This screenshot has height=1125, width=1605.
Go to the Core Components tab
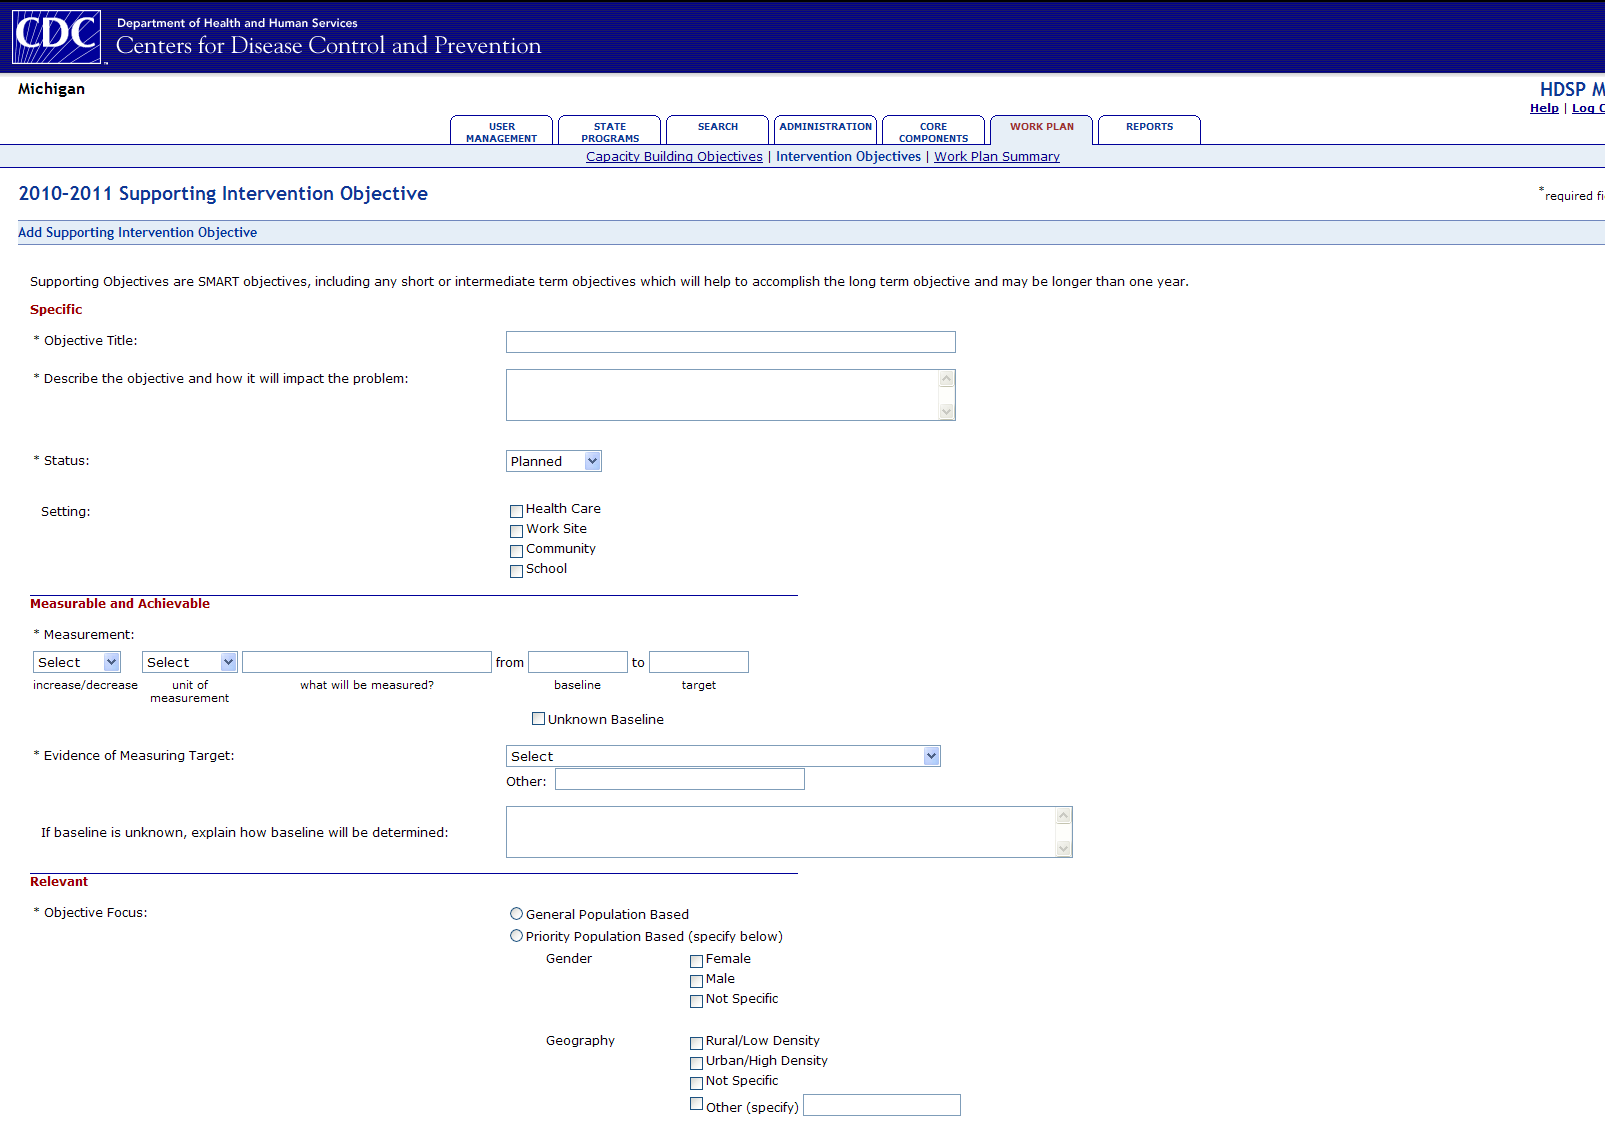(933, 131)
